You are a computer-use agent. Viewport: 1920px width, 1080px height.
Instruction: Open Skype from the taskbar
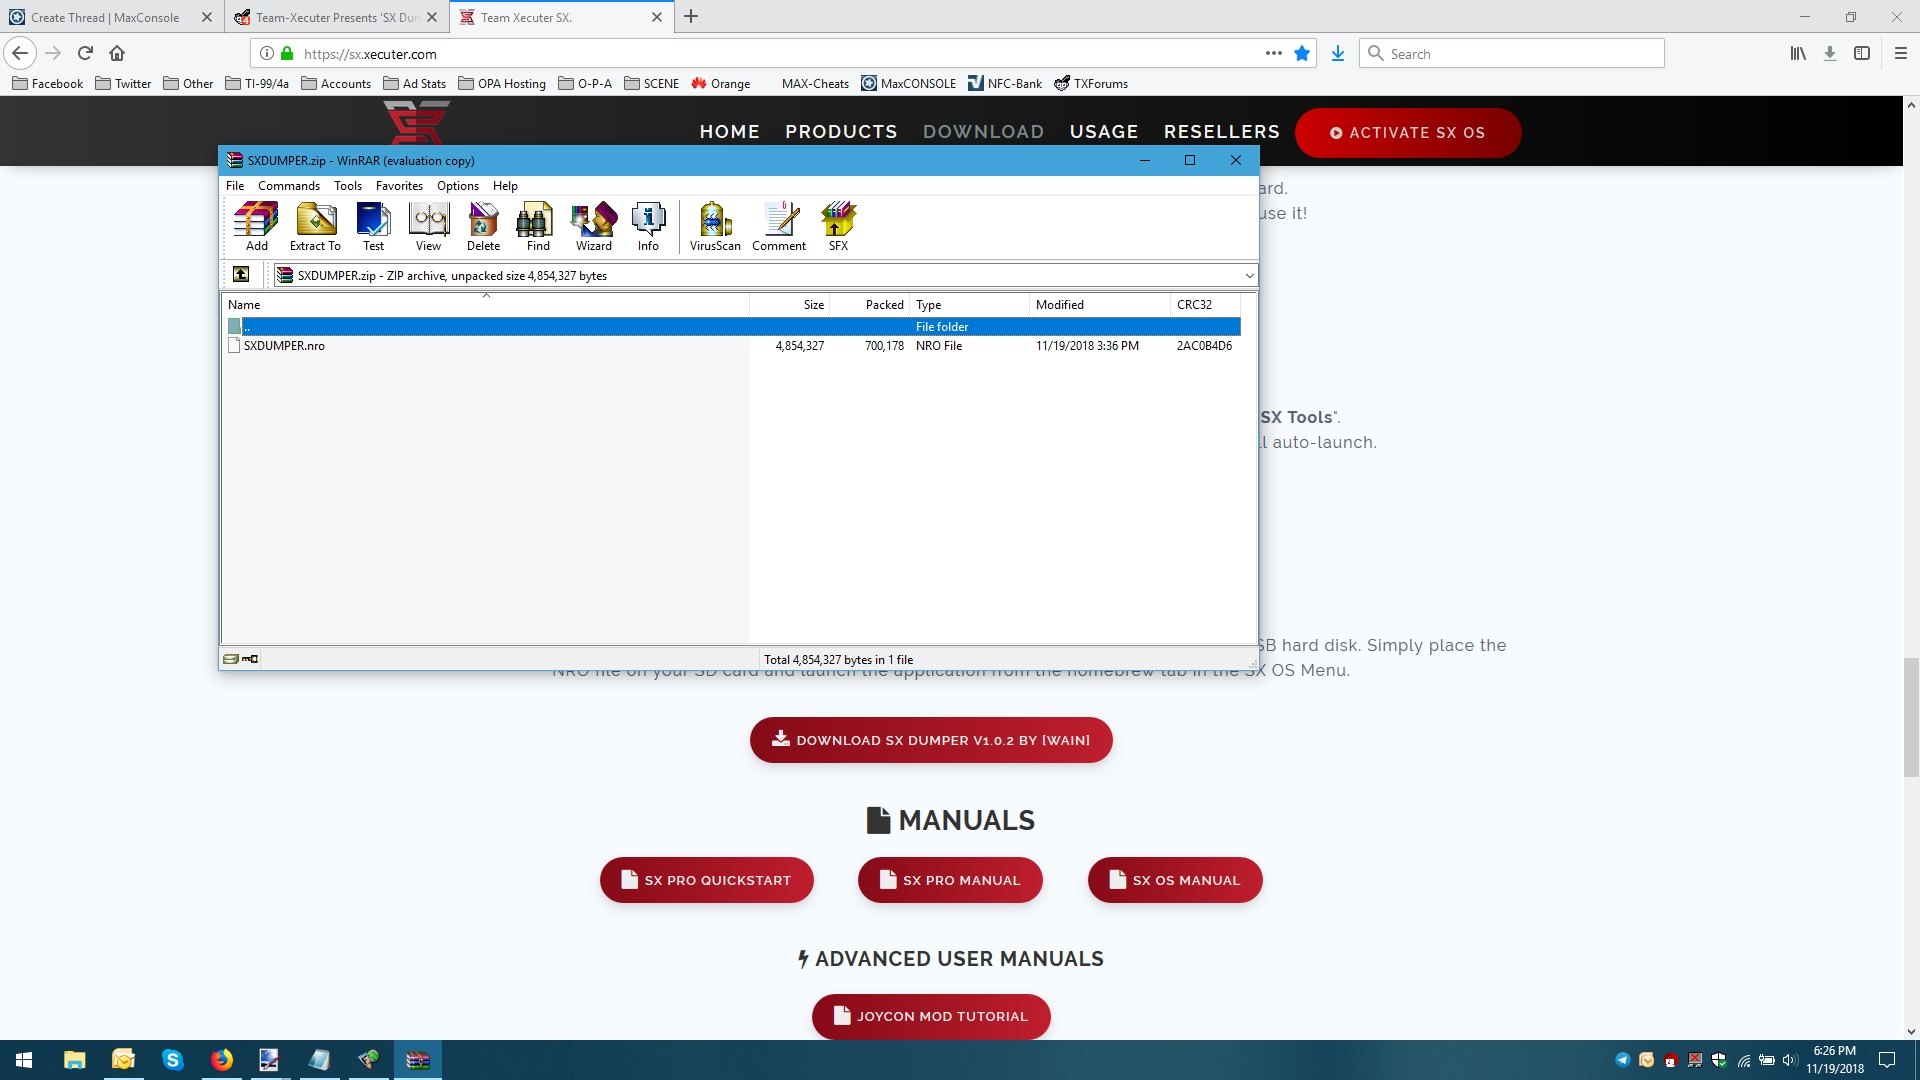coord(172,1060)
